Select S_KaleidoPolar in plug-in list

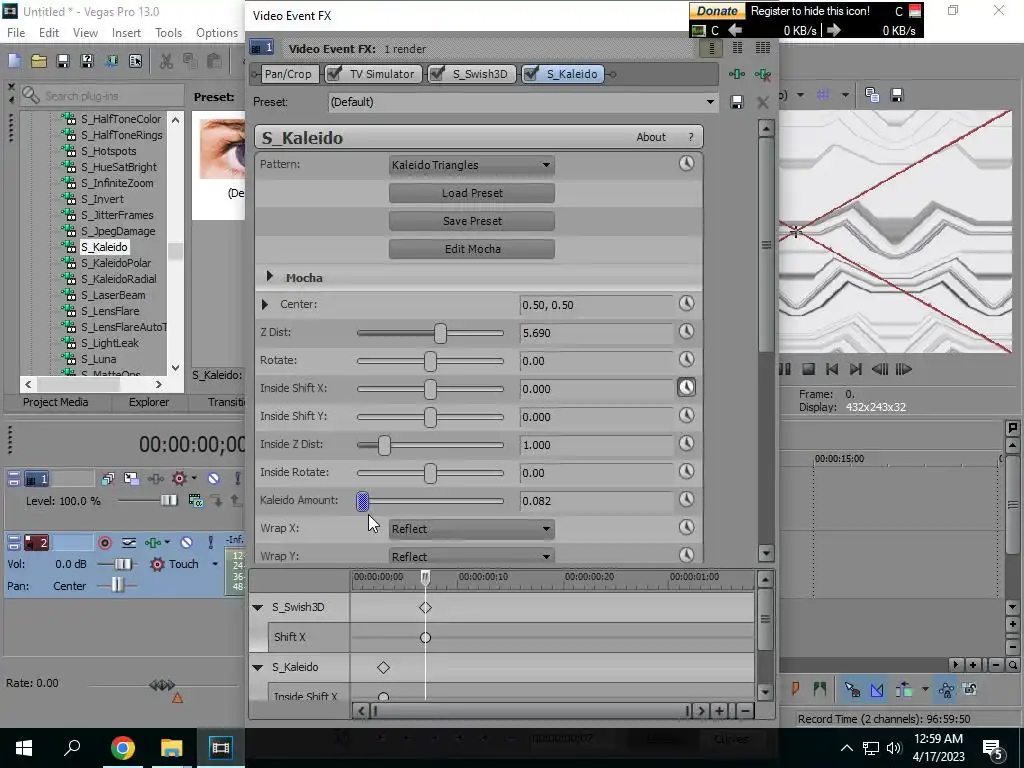[x=116, y=263]
